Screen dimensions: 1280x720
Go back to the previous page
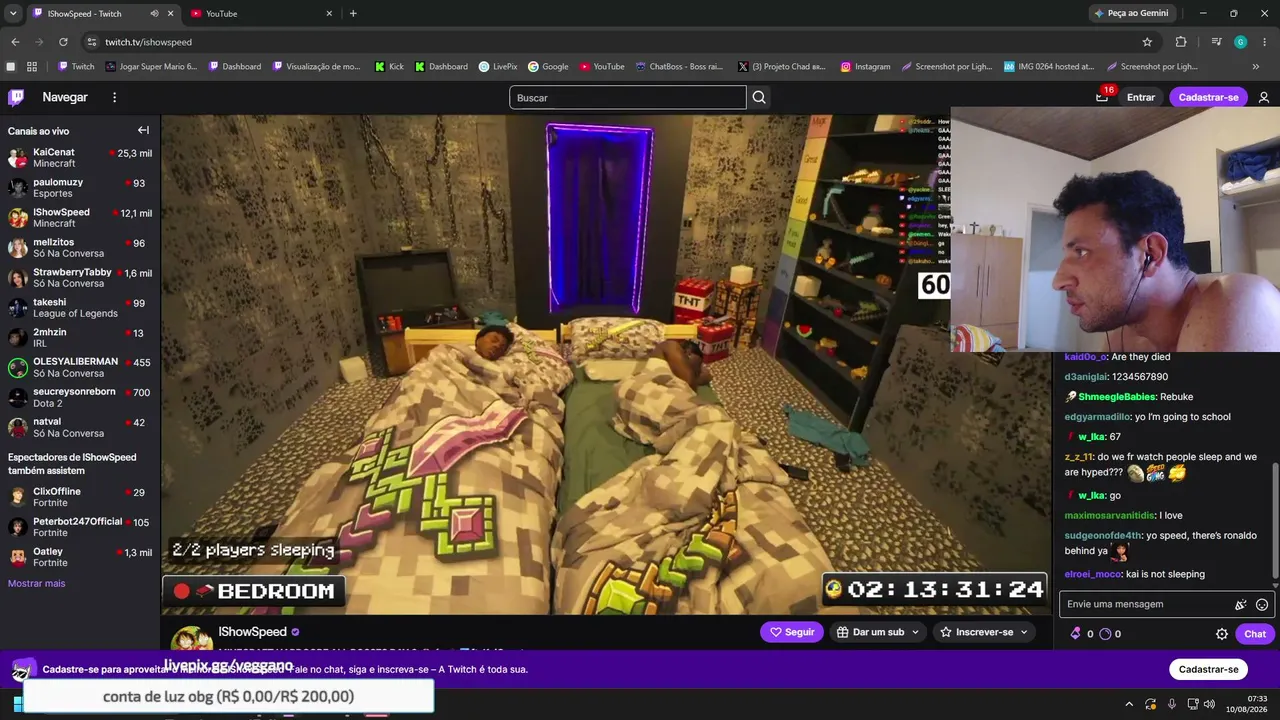(15, 42)
